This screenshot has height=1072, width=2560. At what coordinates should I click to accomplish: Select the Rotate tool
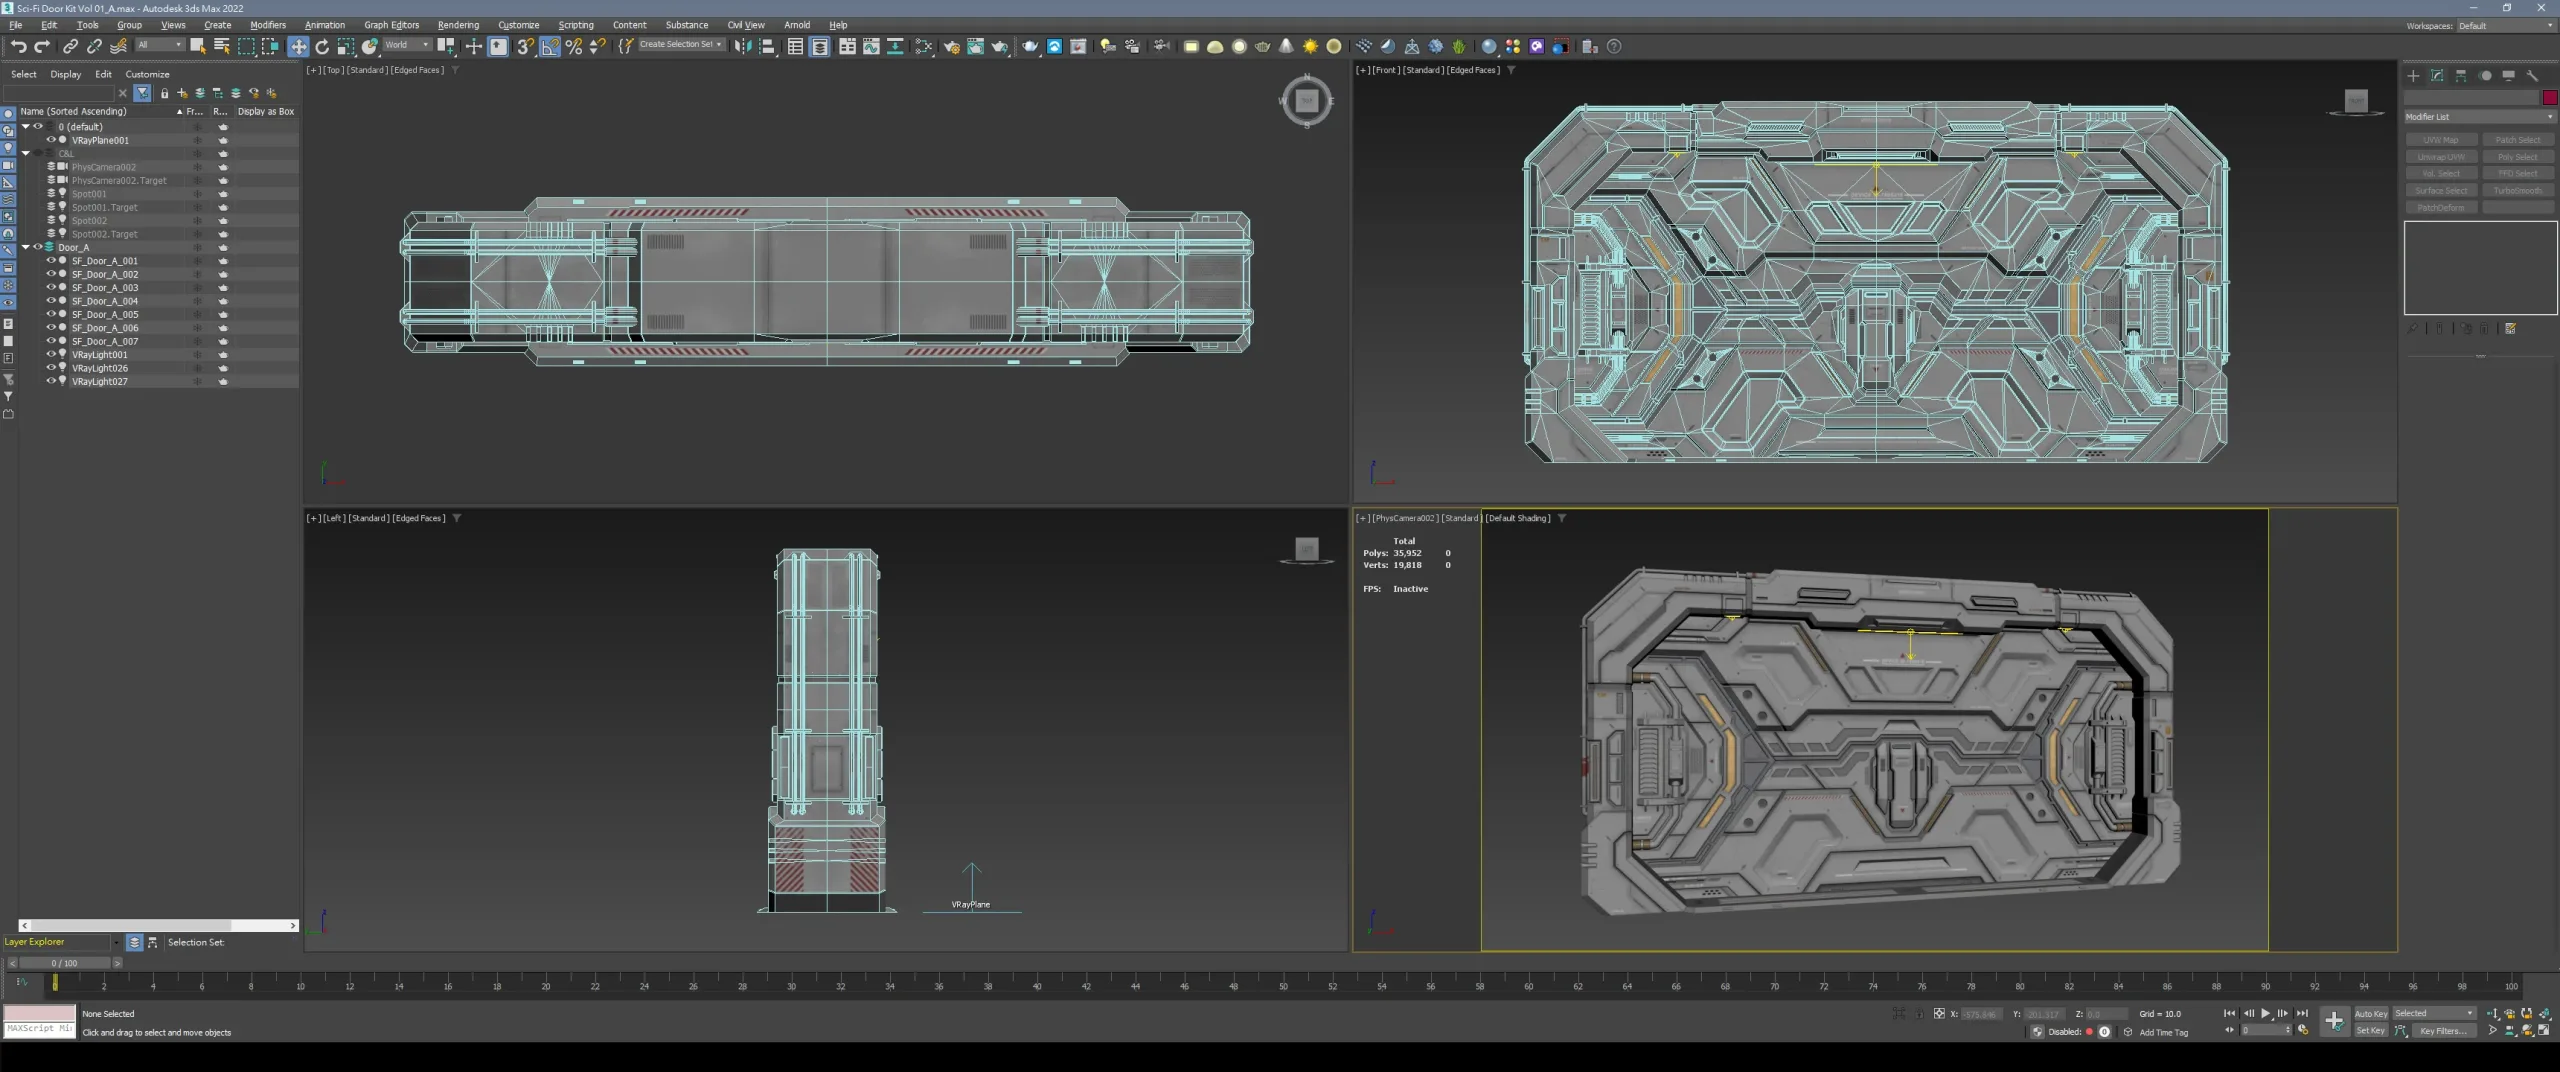[322, 46]
